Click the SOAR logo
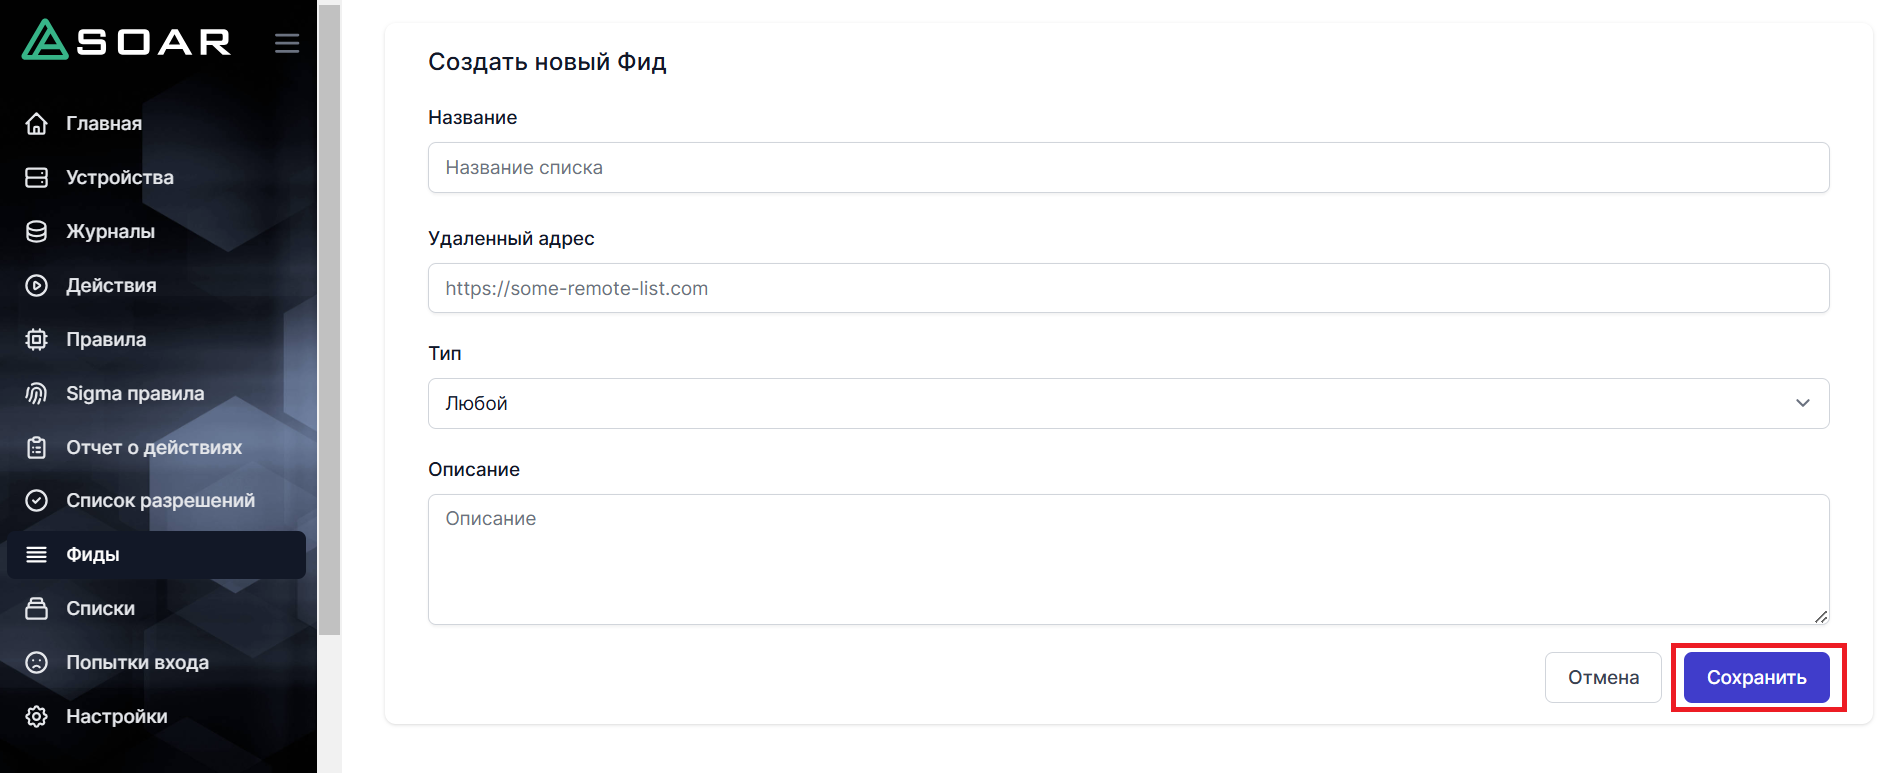The width and height of the screenshot is (1900, 773). tap(127, 41)
